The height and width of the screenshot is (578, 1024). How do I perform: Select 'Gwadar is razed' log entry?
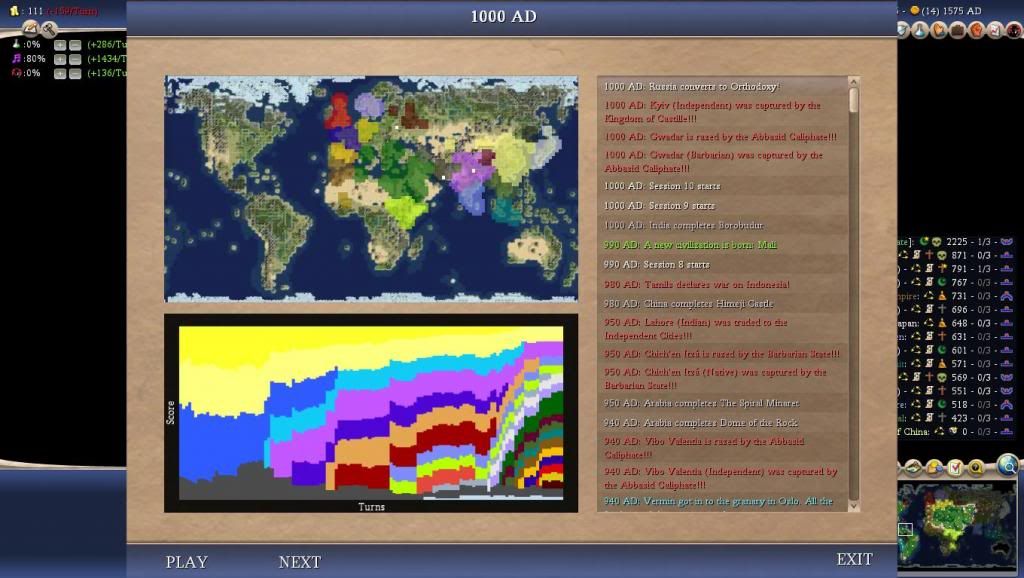point(723,136)
